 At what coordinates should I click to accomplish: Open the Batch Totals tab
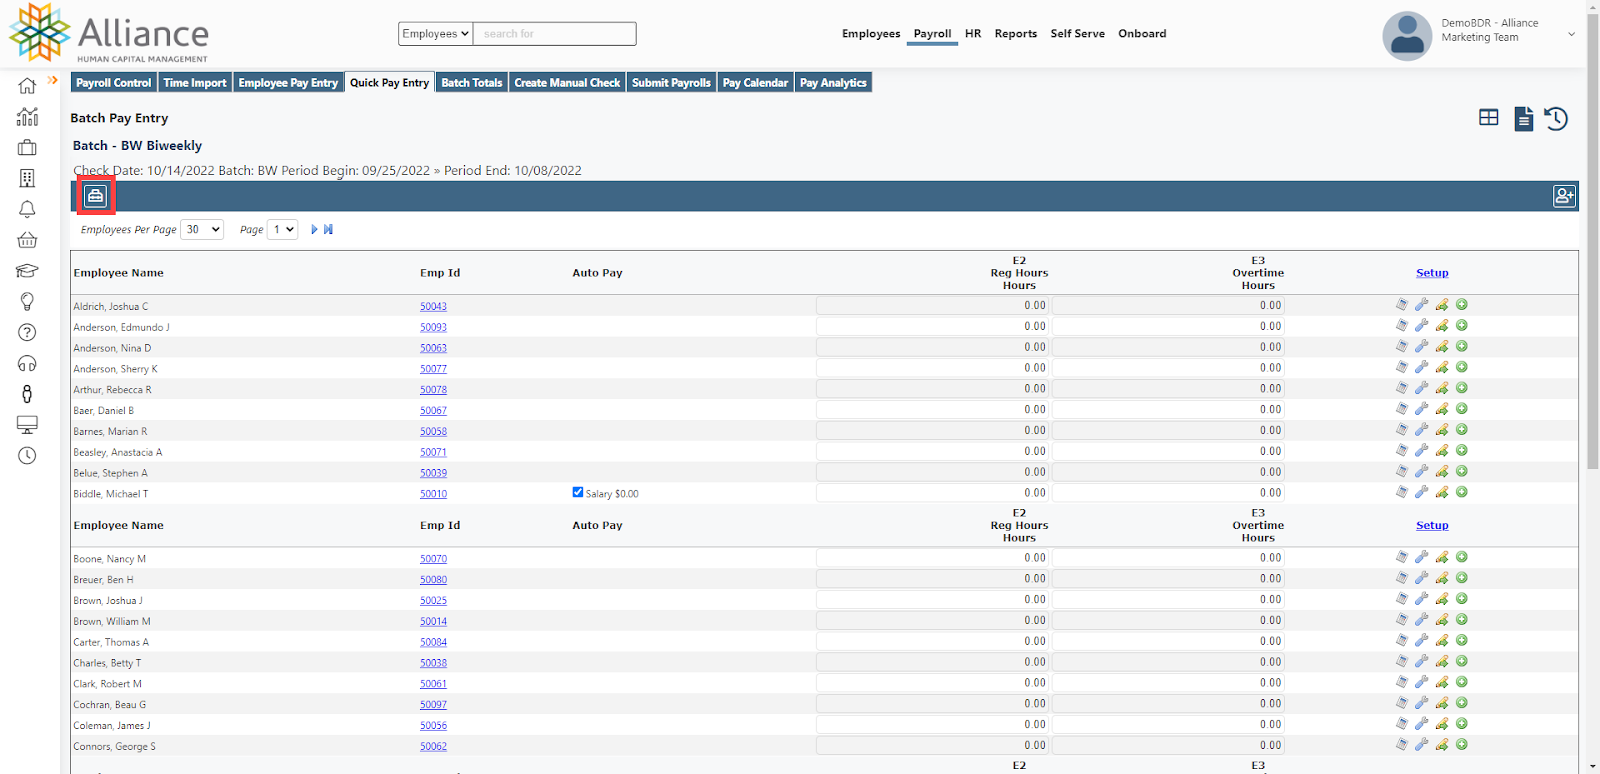click(472, 83)
